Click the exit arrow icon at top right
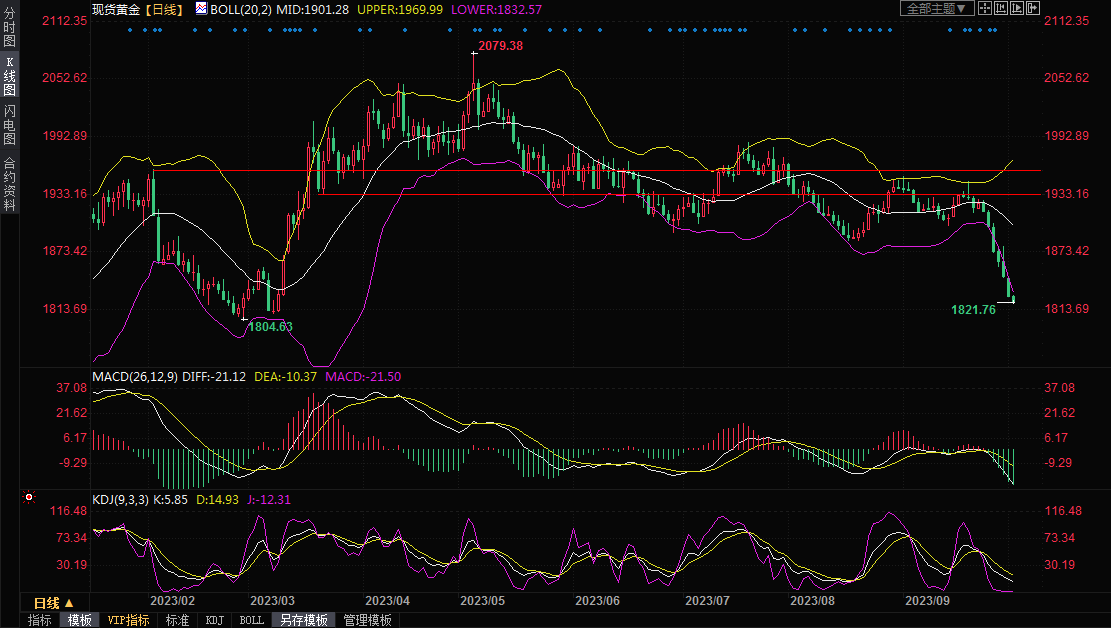The height and width of the screenshot is (628, 1111). pos(1034,8)
